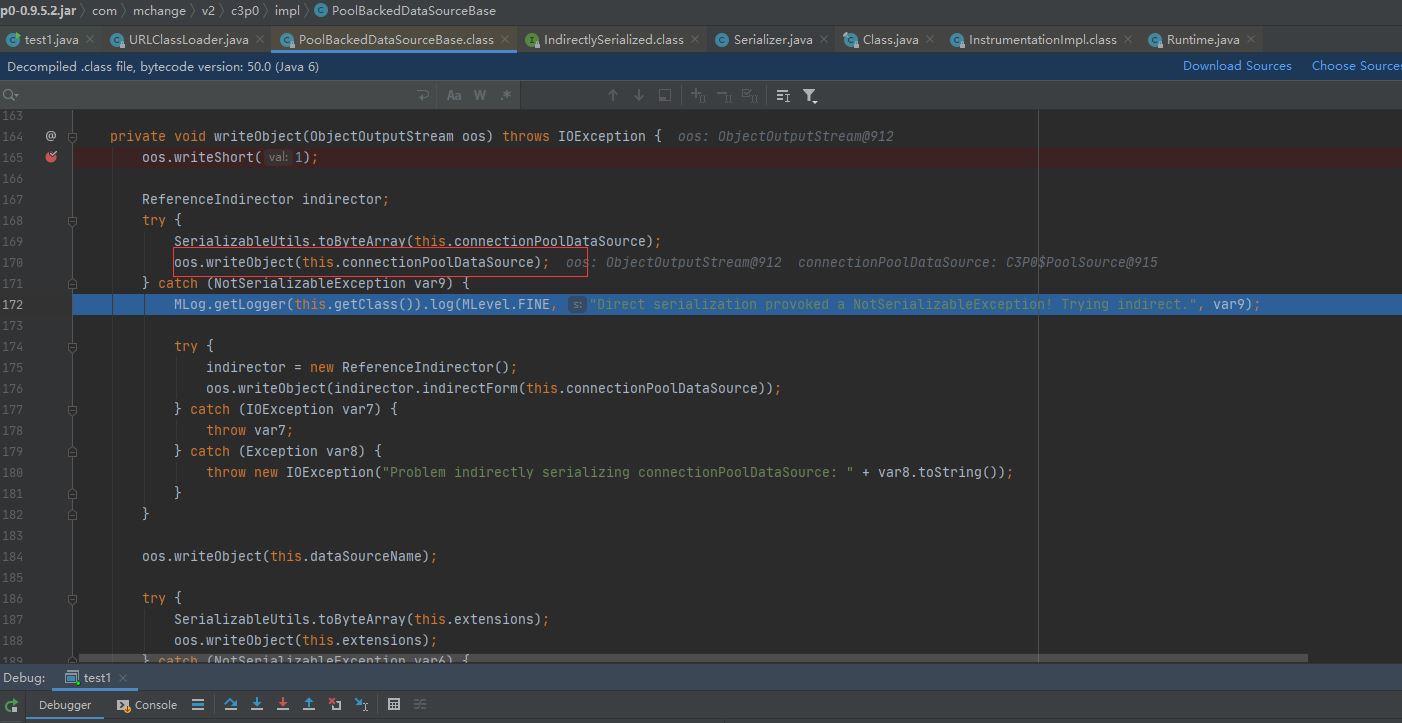Click Unselect Occurrence icon
The image size is (1402, 723).
pos(724,95)
